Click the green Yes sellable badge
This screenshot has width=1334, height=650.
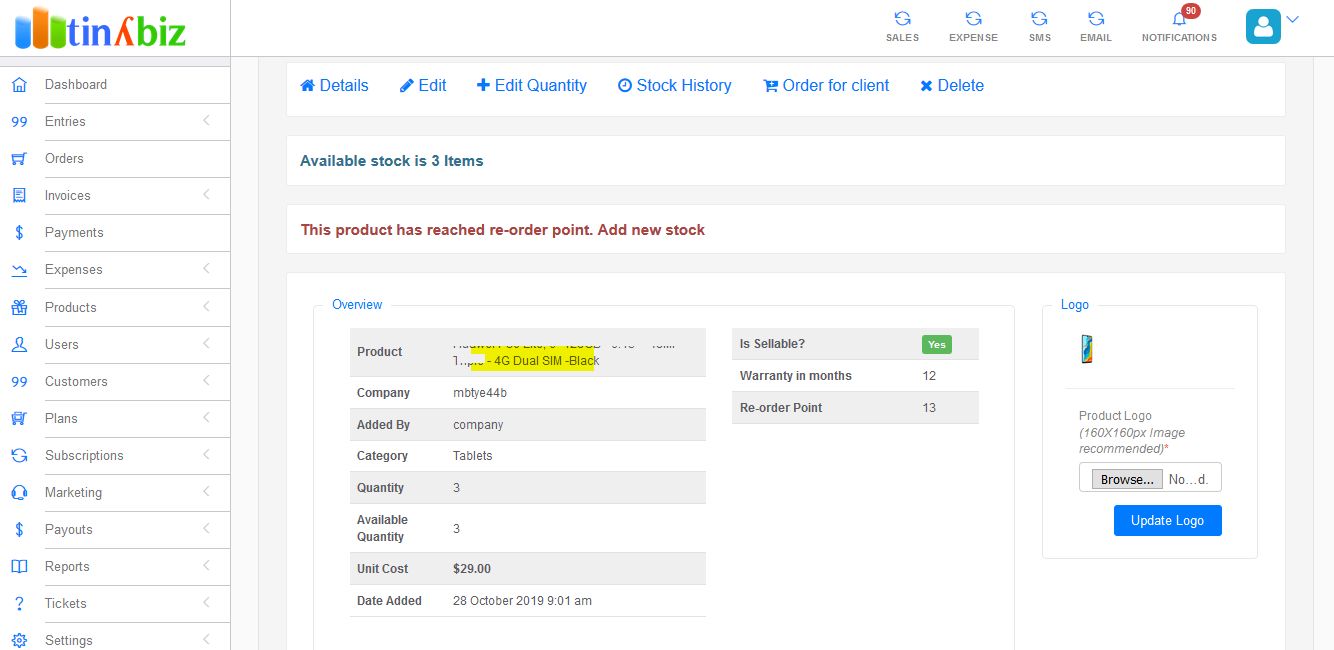[937, 344]
